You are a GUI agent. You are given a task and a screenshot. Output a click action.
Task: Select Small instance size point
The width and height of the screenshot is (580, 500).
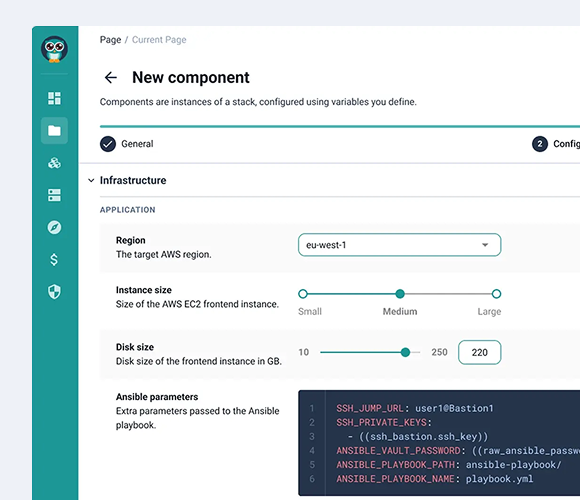click(x=303, y=294)
